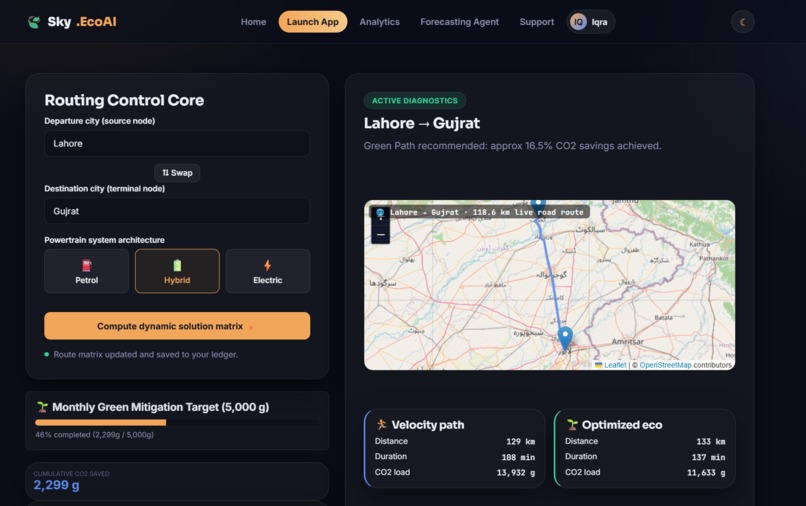Open the Support nav item
This screenshot has width=806, height=506.
[x=537, y=22]
